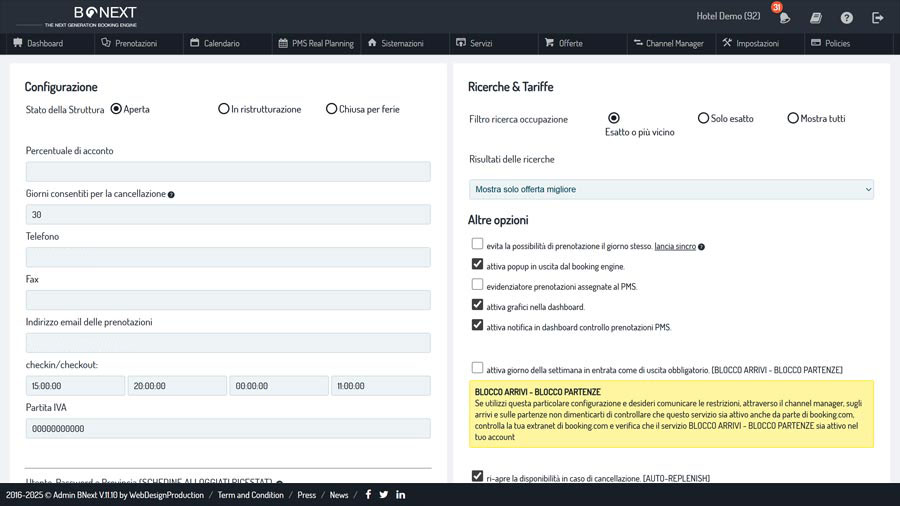The height and width of the screenshot is (506, 900).
Task: Open the help question mark icon
Action: [847, 17]
